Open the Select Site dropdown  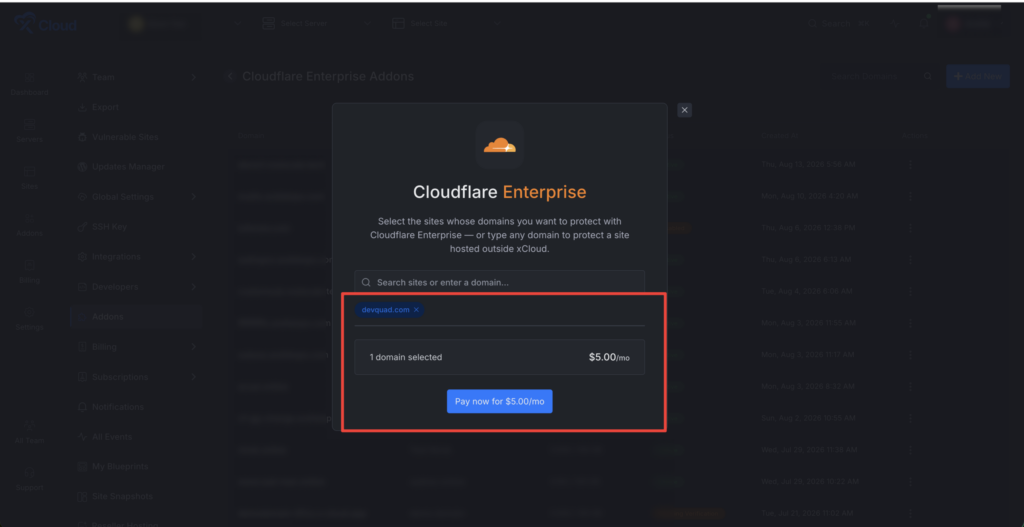(446, 24)
